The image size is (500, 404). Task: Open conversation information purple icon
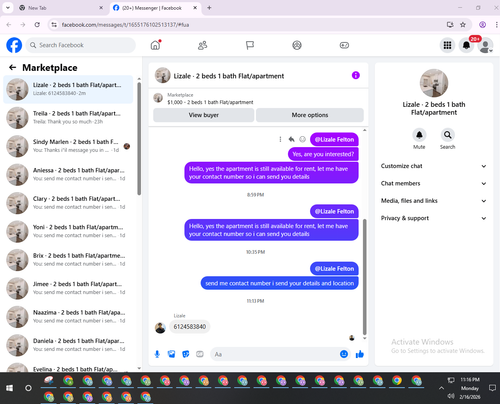(356, 75)
